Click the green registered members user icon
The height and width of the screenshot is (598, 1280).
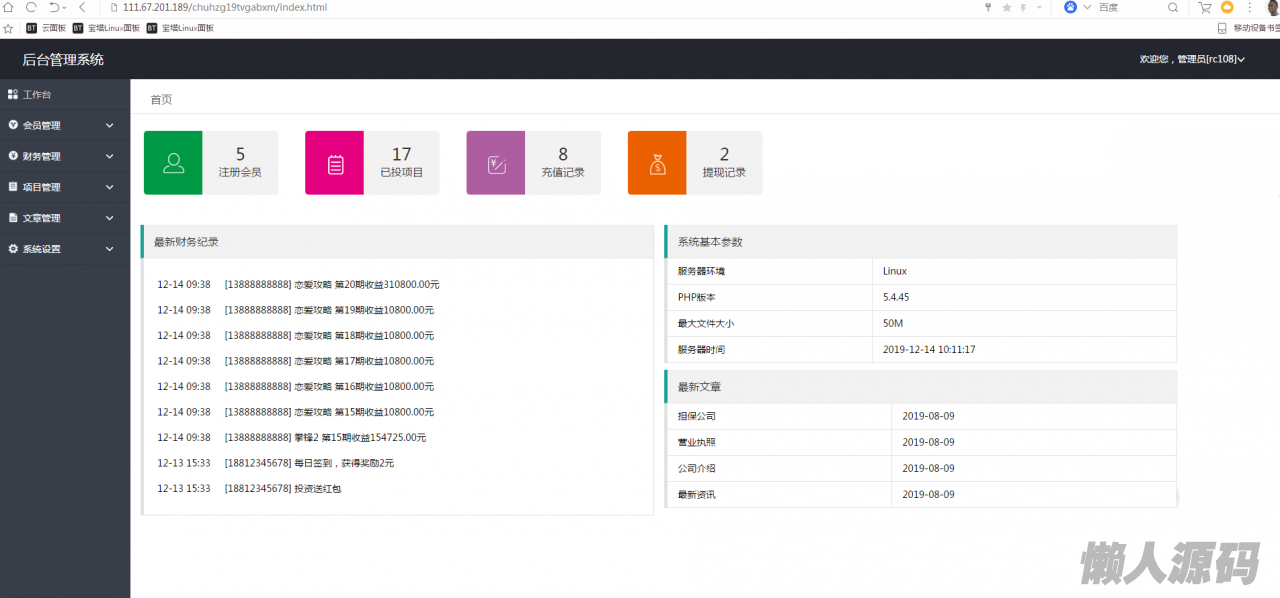(173, 163)
